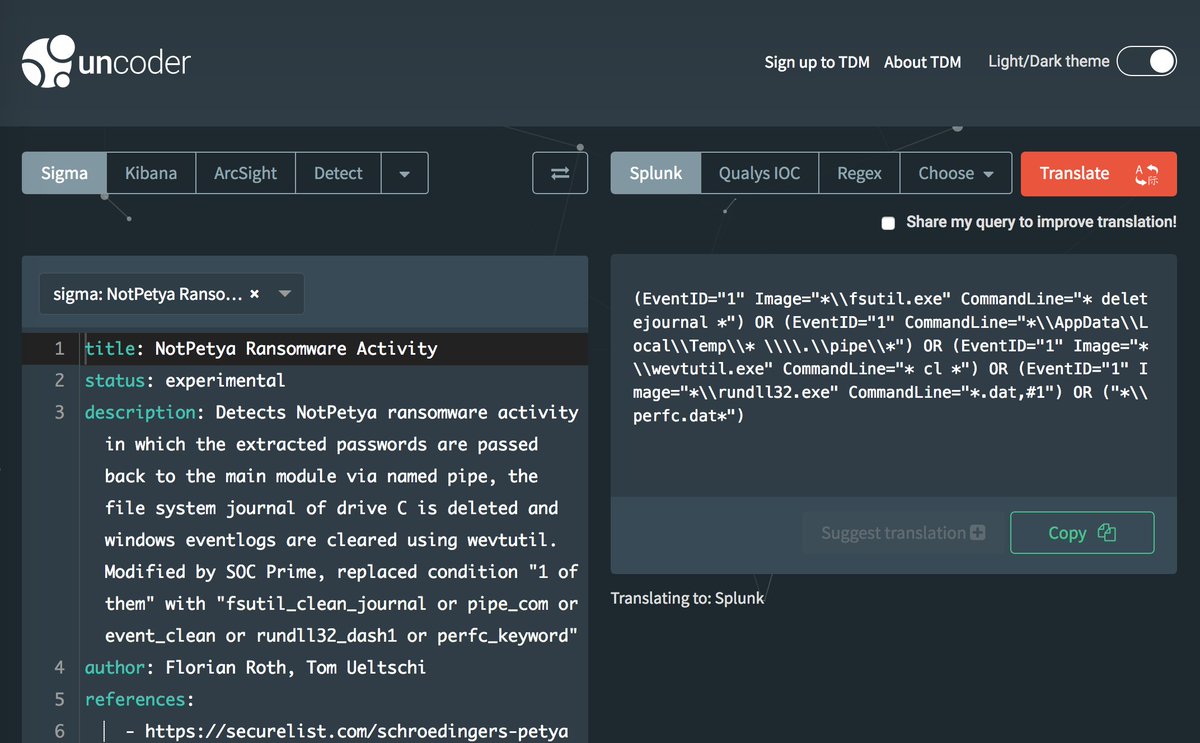Remove the sigma NotPetya selection tag
This screenshot has height=743, width=1200.
click(x=254, y=294)
